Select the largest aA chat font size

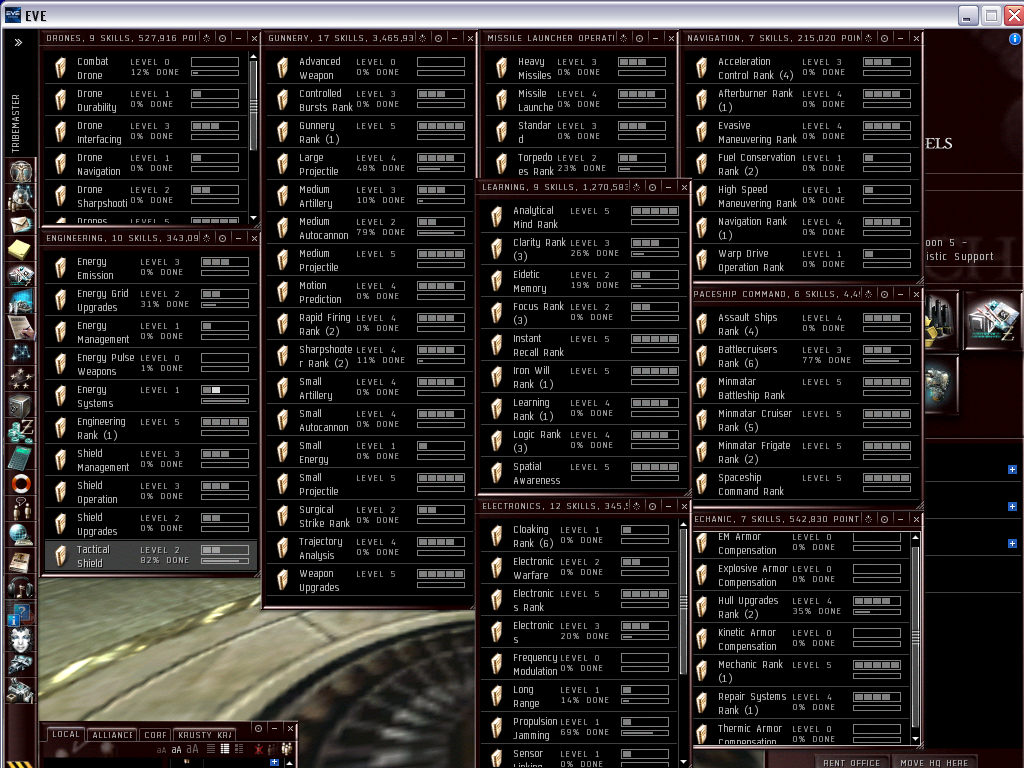click(192, 749)
